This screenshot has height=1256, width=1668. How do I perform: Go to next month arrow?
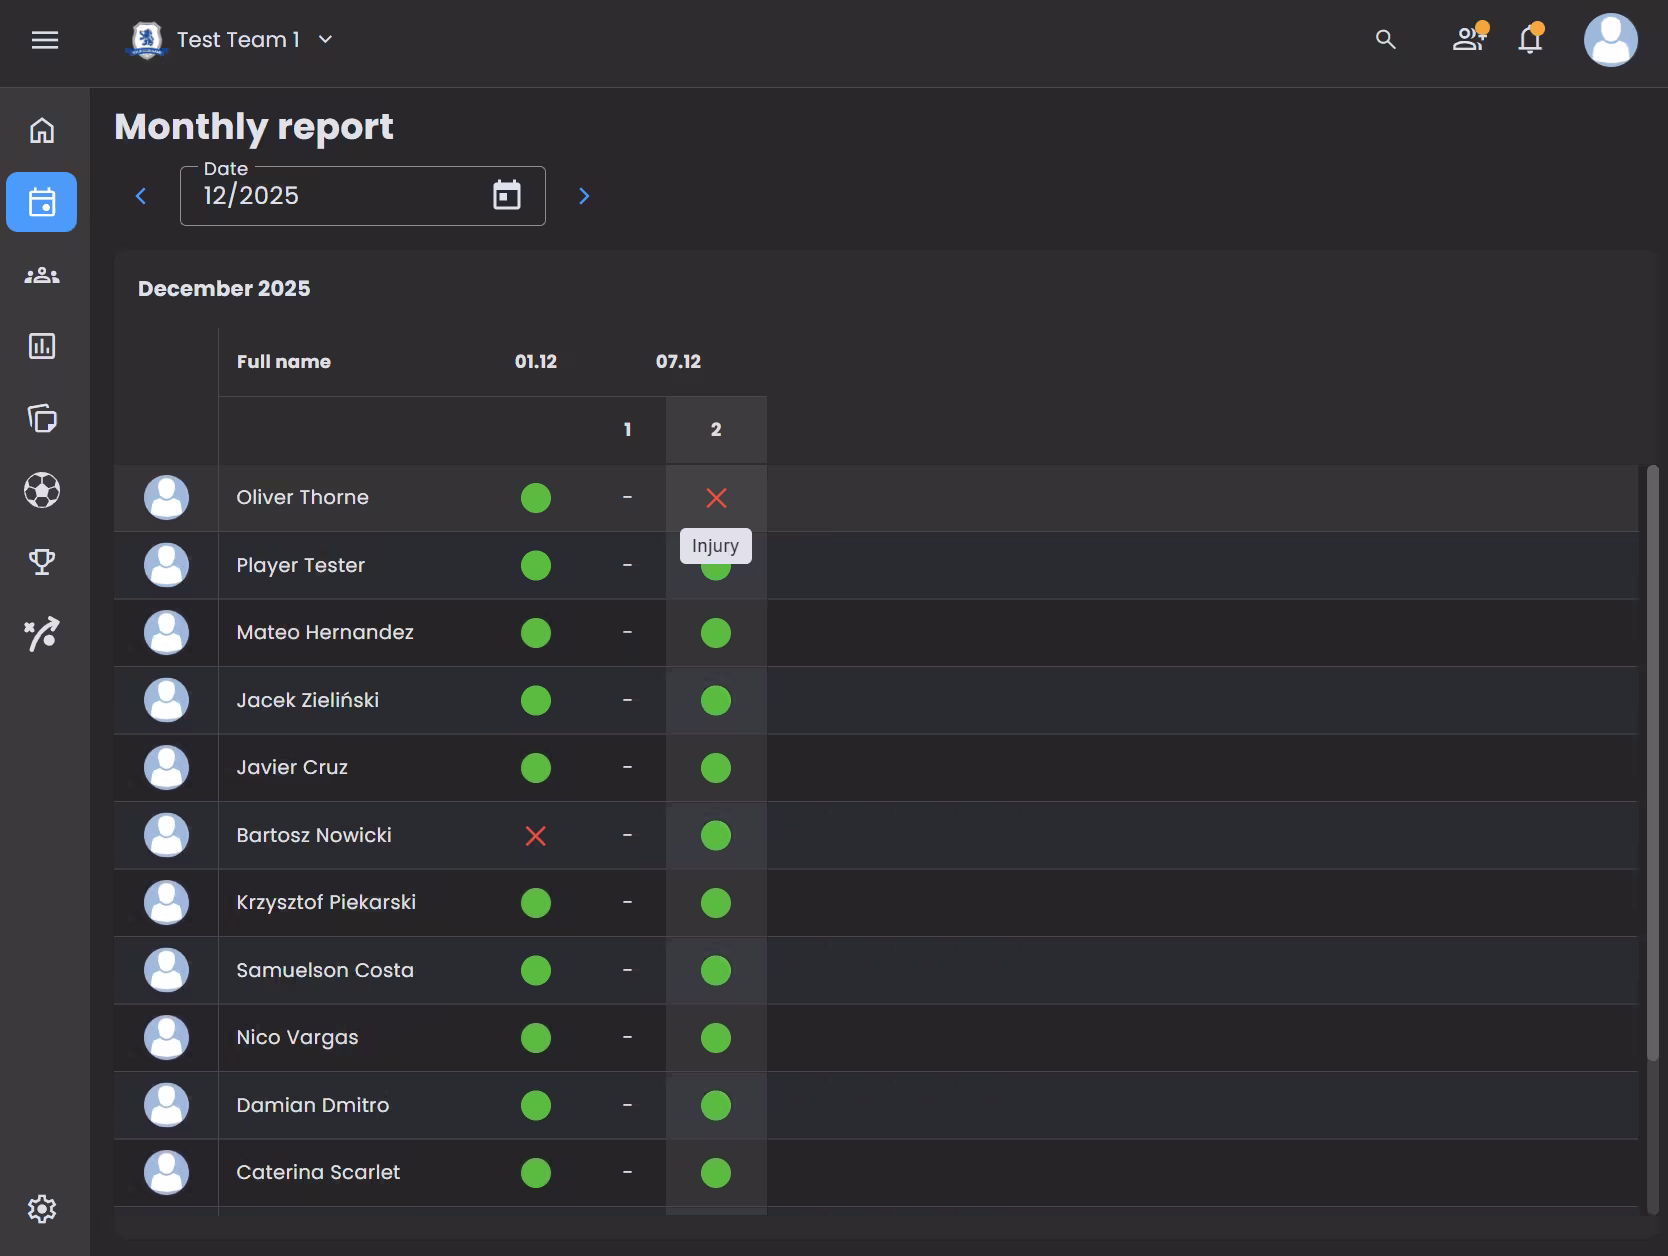[x=584, y=196]
